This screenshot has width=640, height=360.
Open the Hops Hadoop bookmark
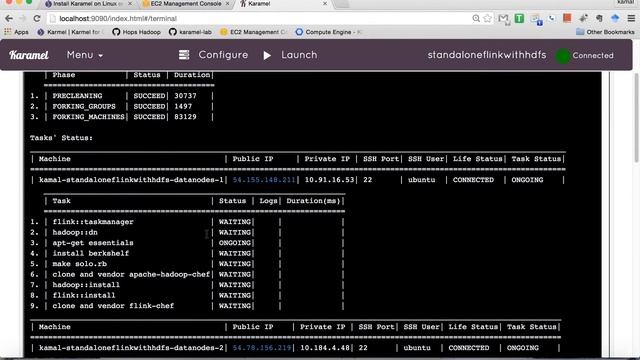tap(136, 32)
